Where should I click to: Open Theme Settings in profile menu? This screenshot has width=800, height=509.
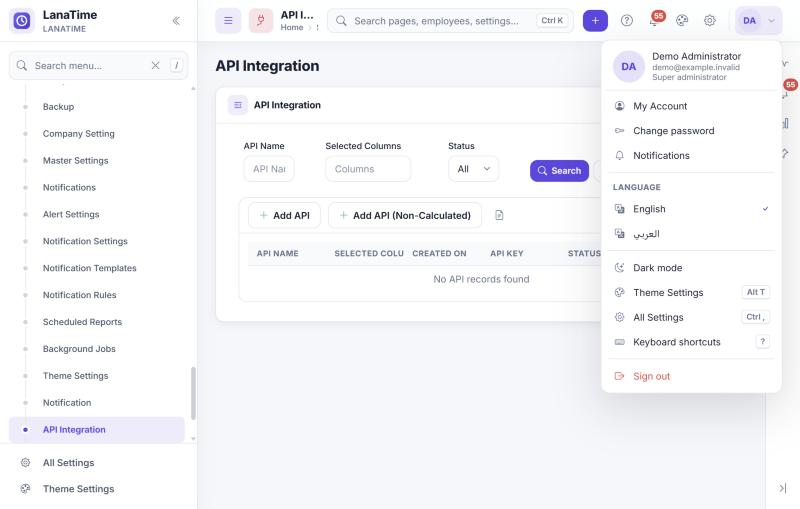(691, 293)
